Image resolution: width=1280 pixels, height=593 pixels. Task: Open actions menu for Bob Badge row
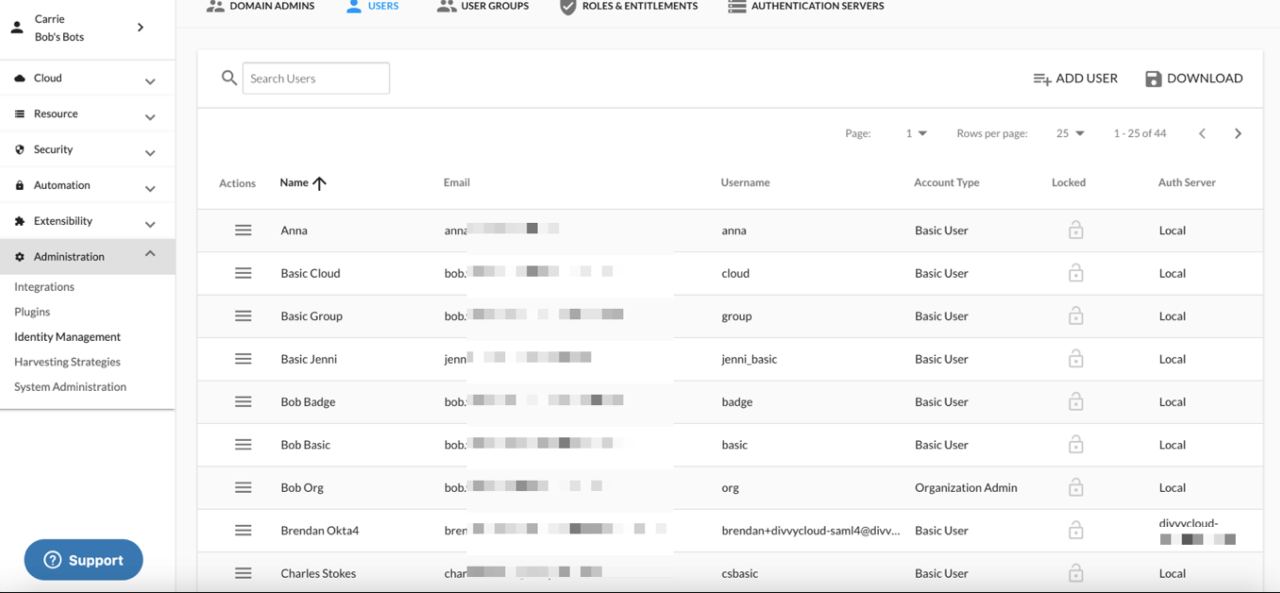(x=243, y=402)
